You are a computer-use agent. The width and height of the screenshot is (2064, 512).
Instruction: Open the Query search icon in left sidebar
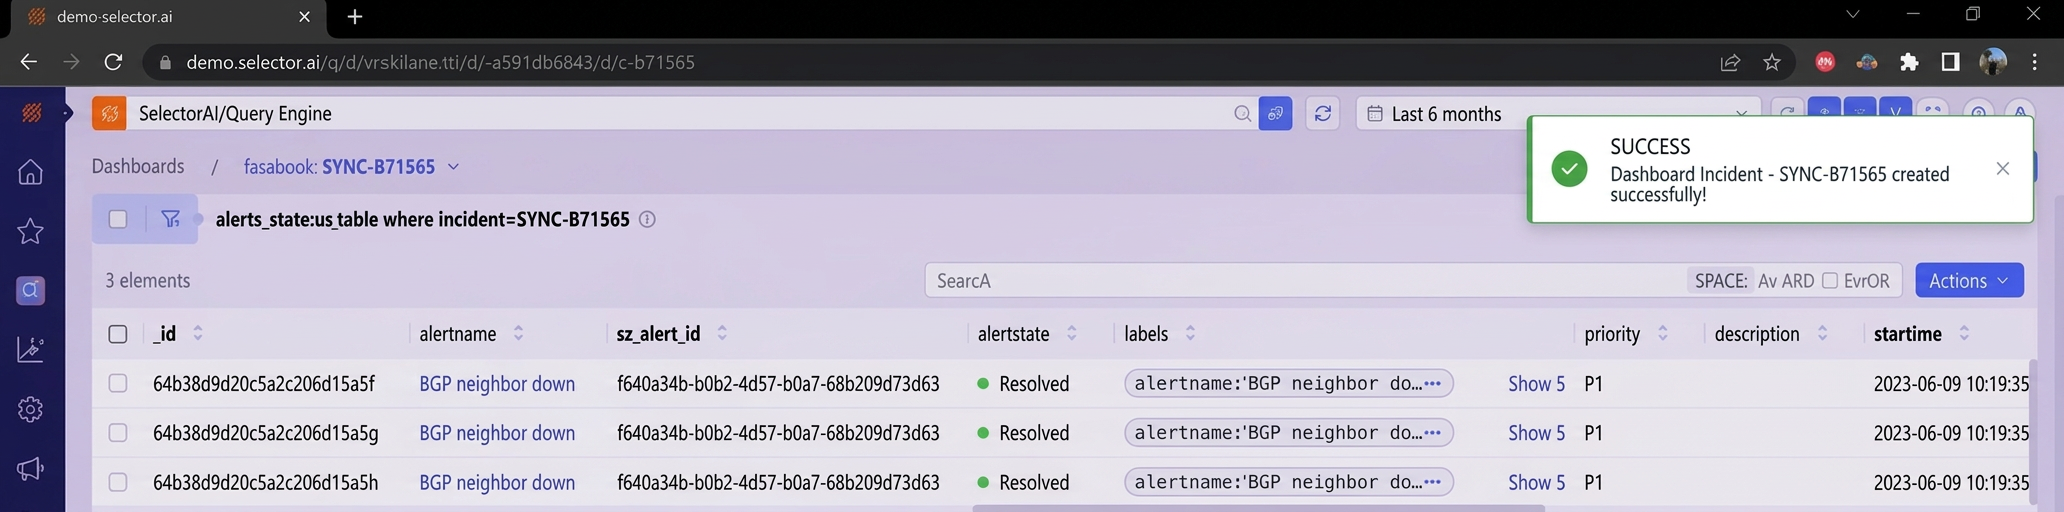point(30,290)
